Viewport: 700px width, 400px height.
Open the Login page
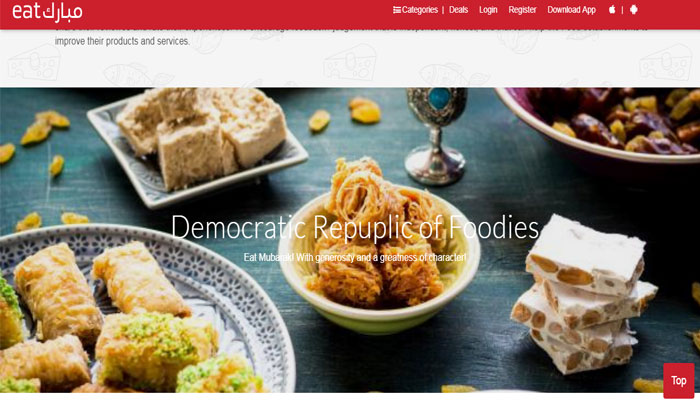click(488, 10)
